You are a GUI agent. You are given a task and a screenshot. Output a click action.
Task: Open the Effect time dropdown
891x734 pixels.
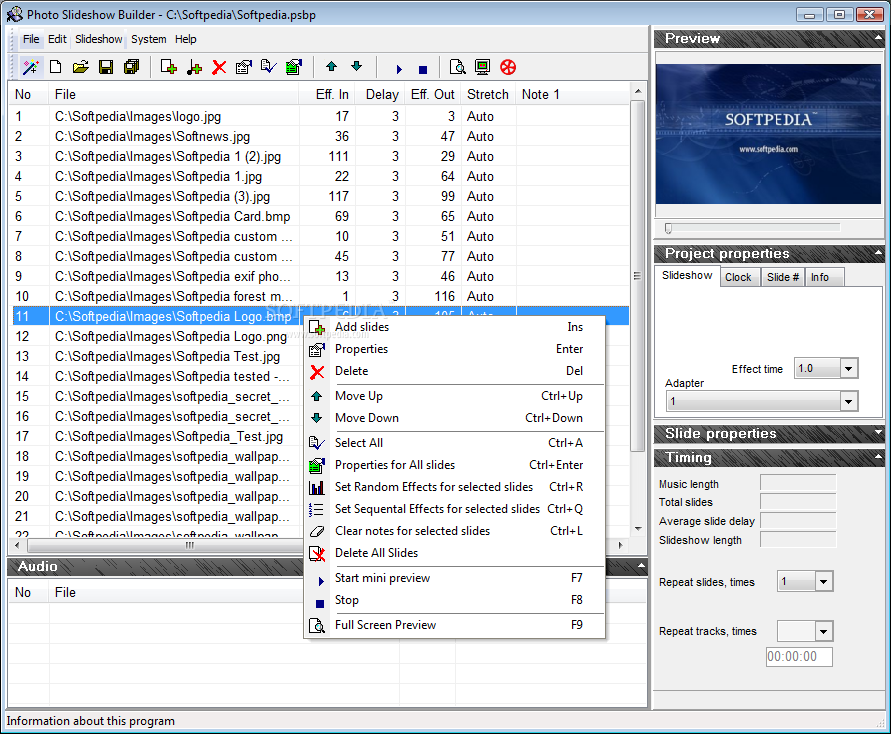[848, 369]
